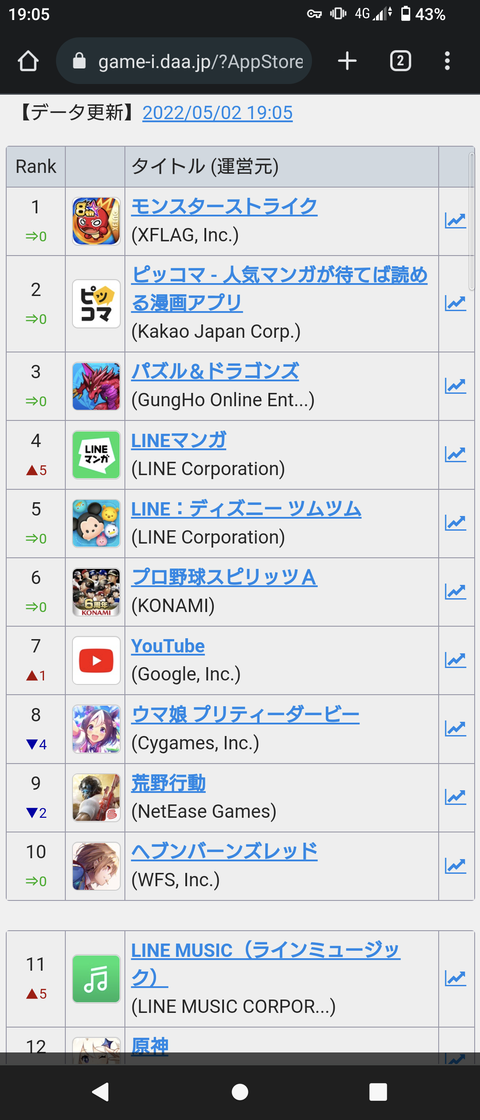Tap the ピッコマ app thumbnail
Viewport: 480px width, 1120px height.
tap(96, 304)
